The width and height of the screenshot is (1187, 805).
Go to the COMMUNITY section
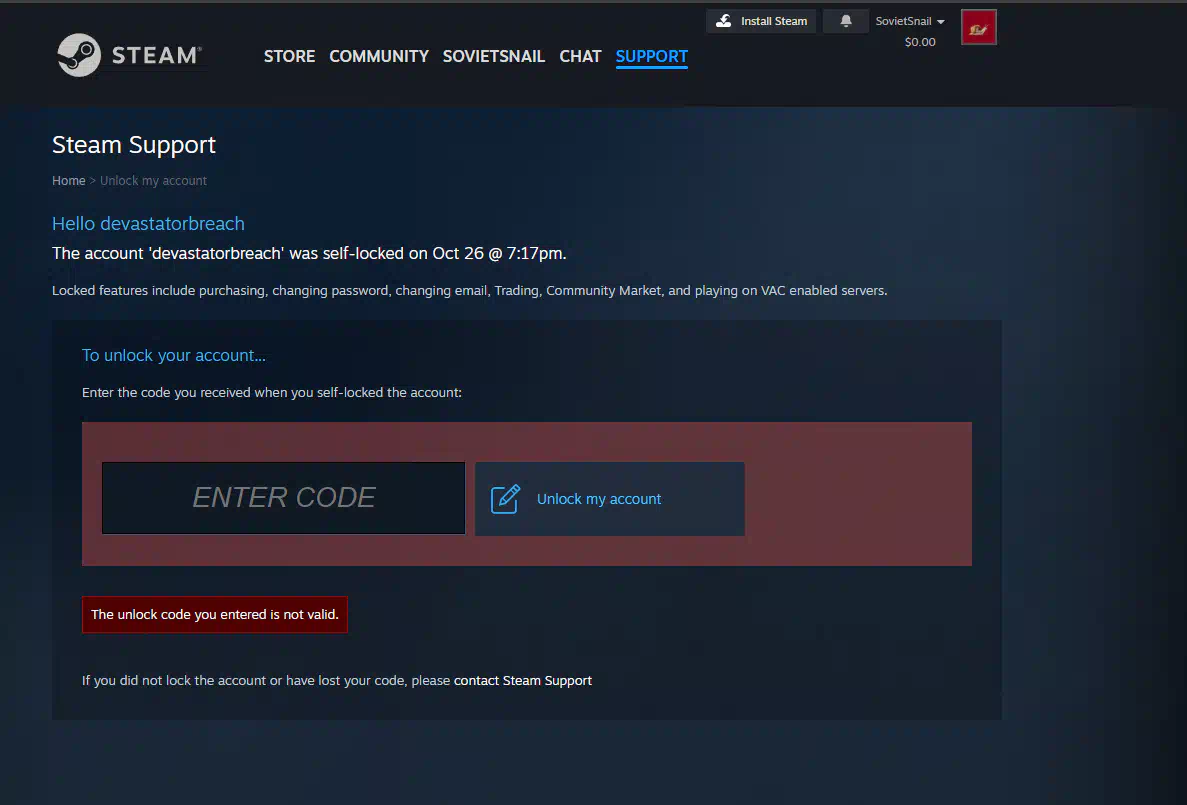click(379, 56)
